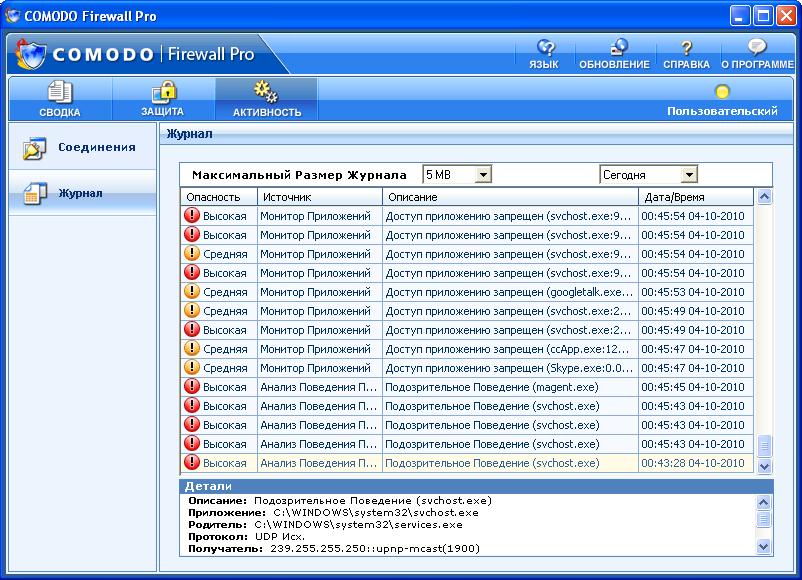Click the log list scrollbar thumb
Screen dimensions: 802x580
tap(764, 446)
